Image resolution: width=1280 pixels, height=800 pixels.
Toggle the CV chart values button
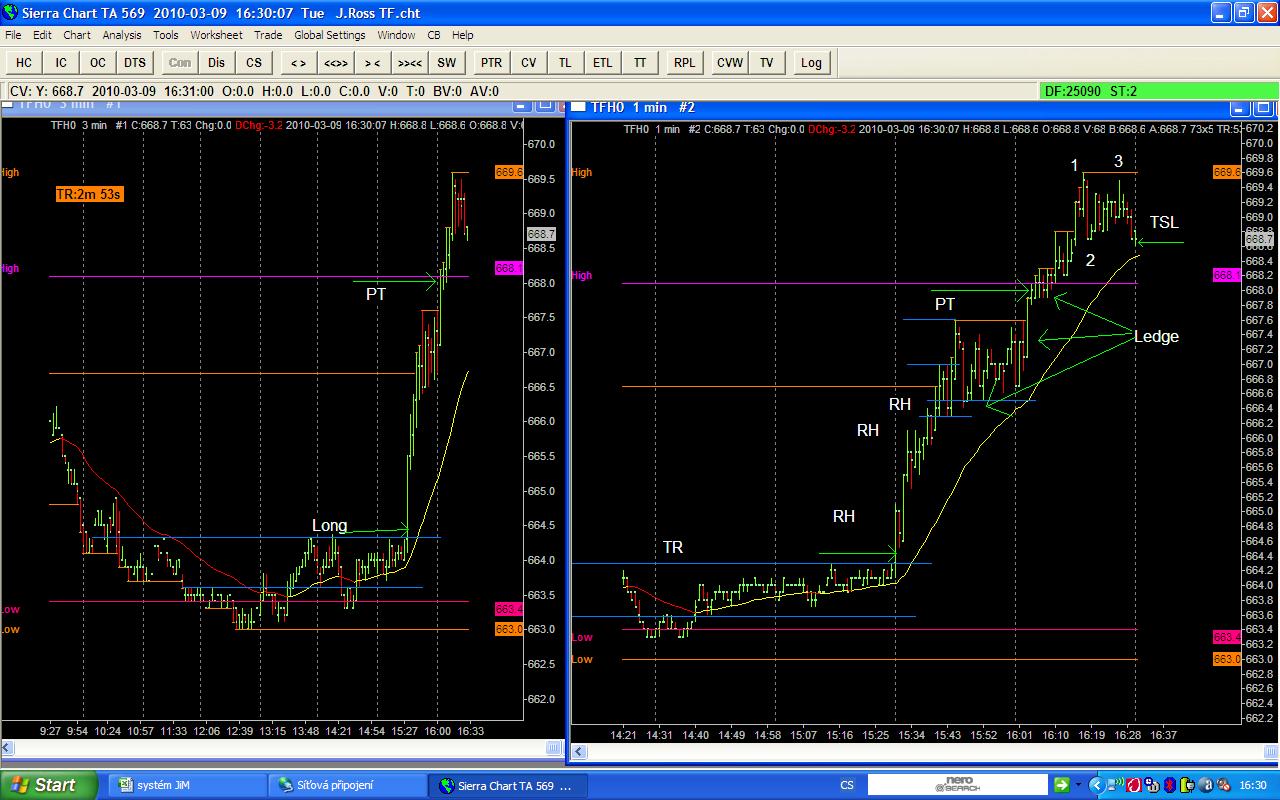click(x=528, y=62)
